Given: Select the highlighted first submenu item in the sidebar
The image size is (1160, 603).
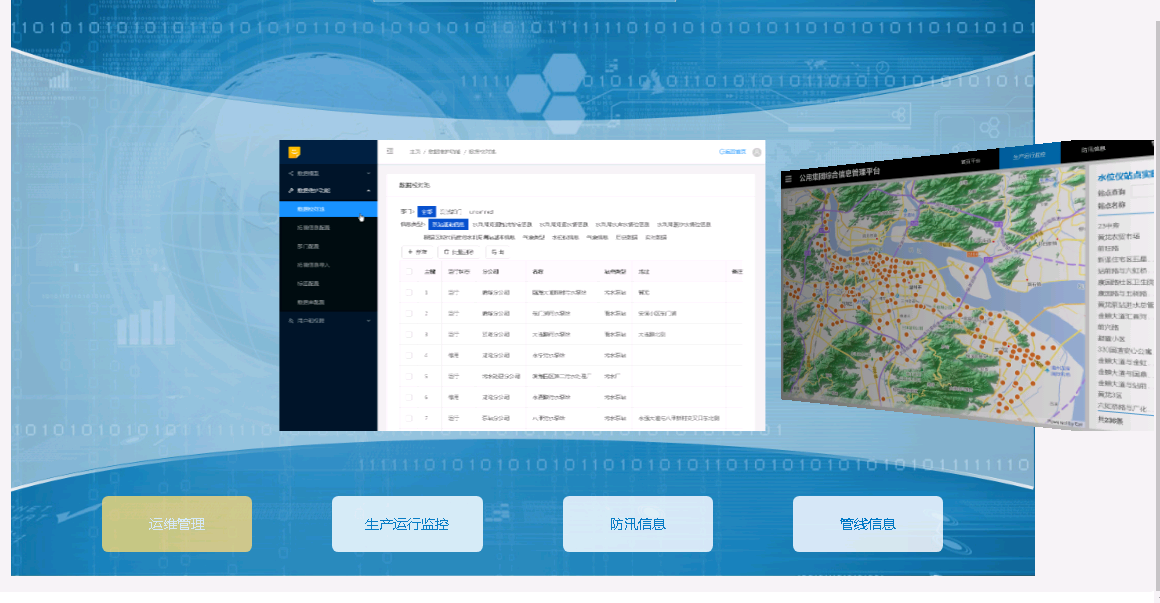Looking at the screenshot, I should coord(328,209).
